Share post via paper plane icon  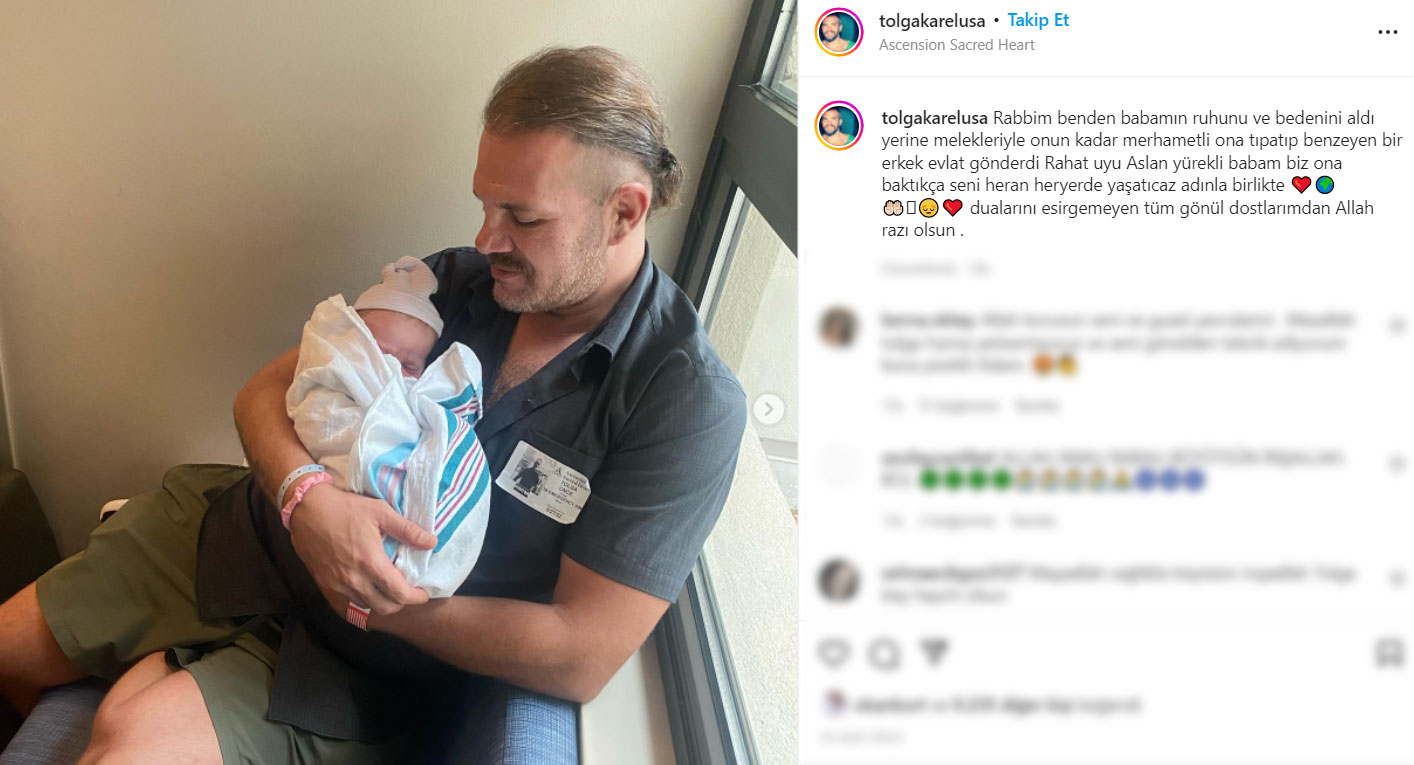tap(933, 654)
